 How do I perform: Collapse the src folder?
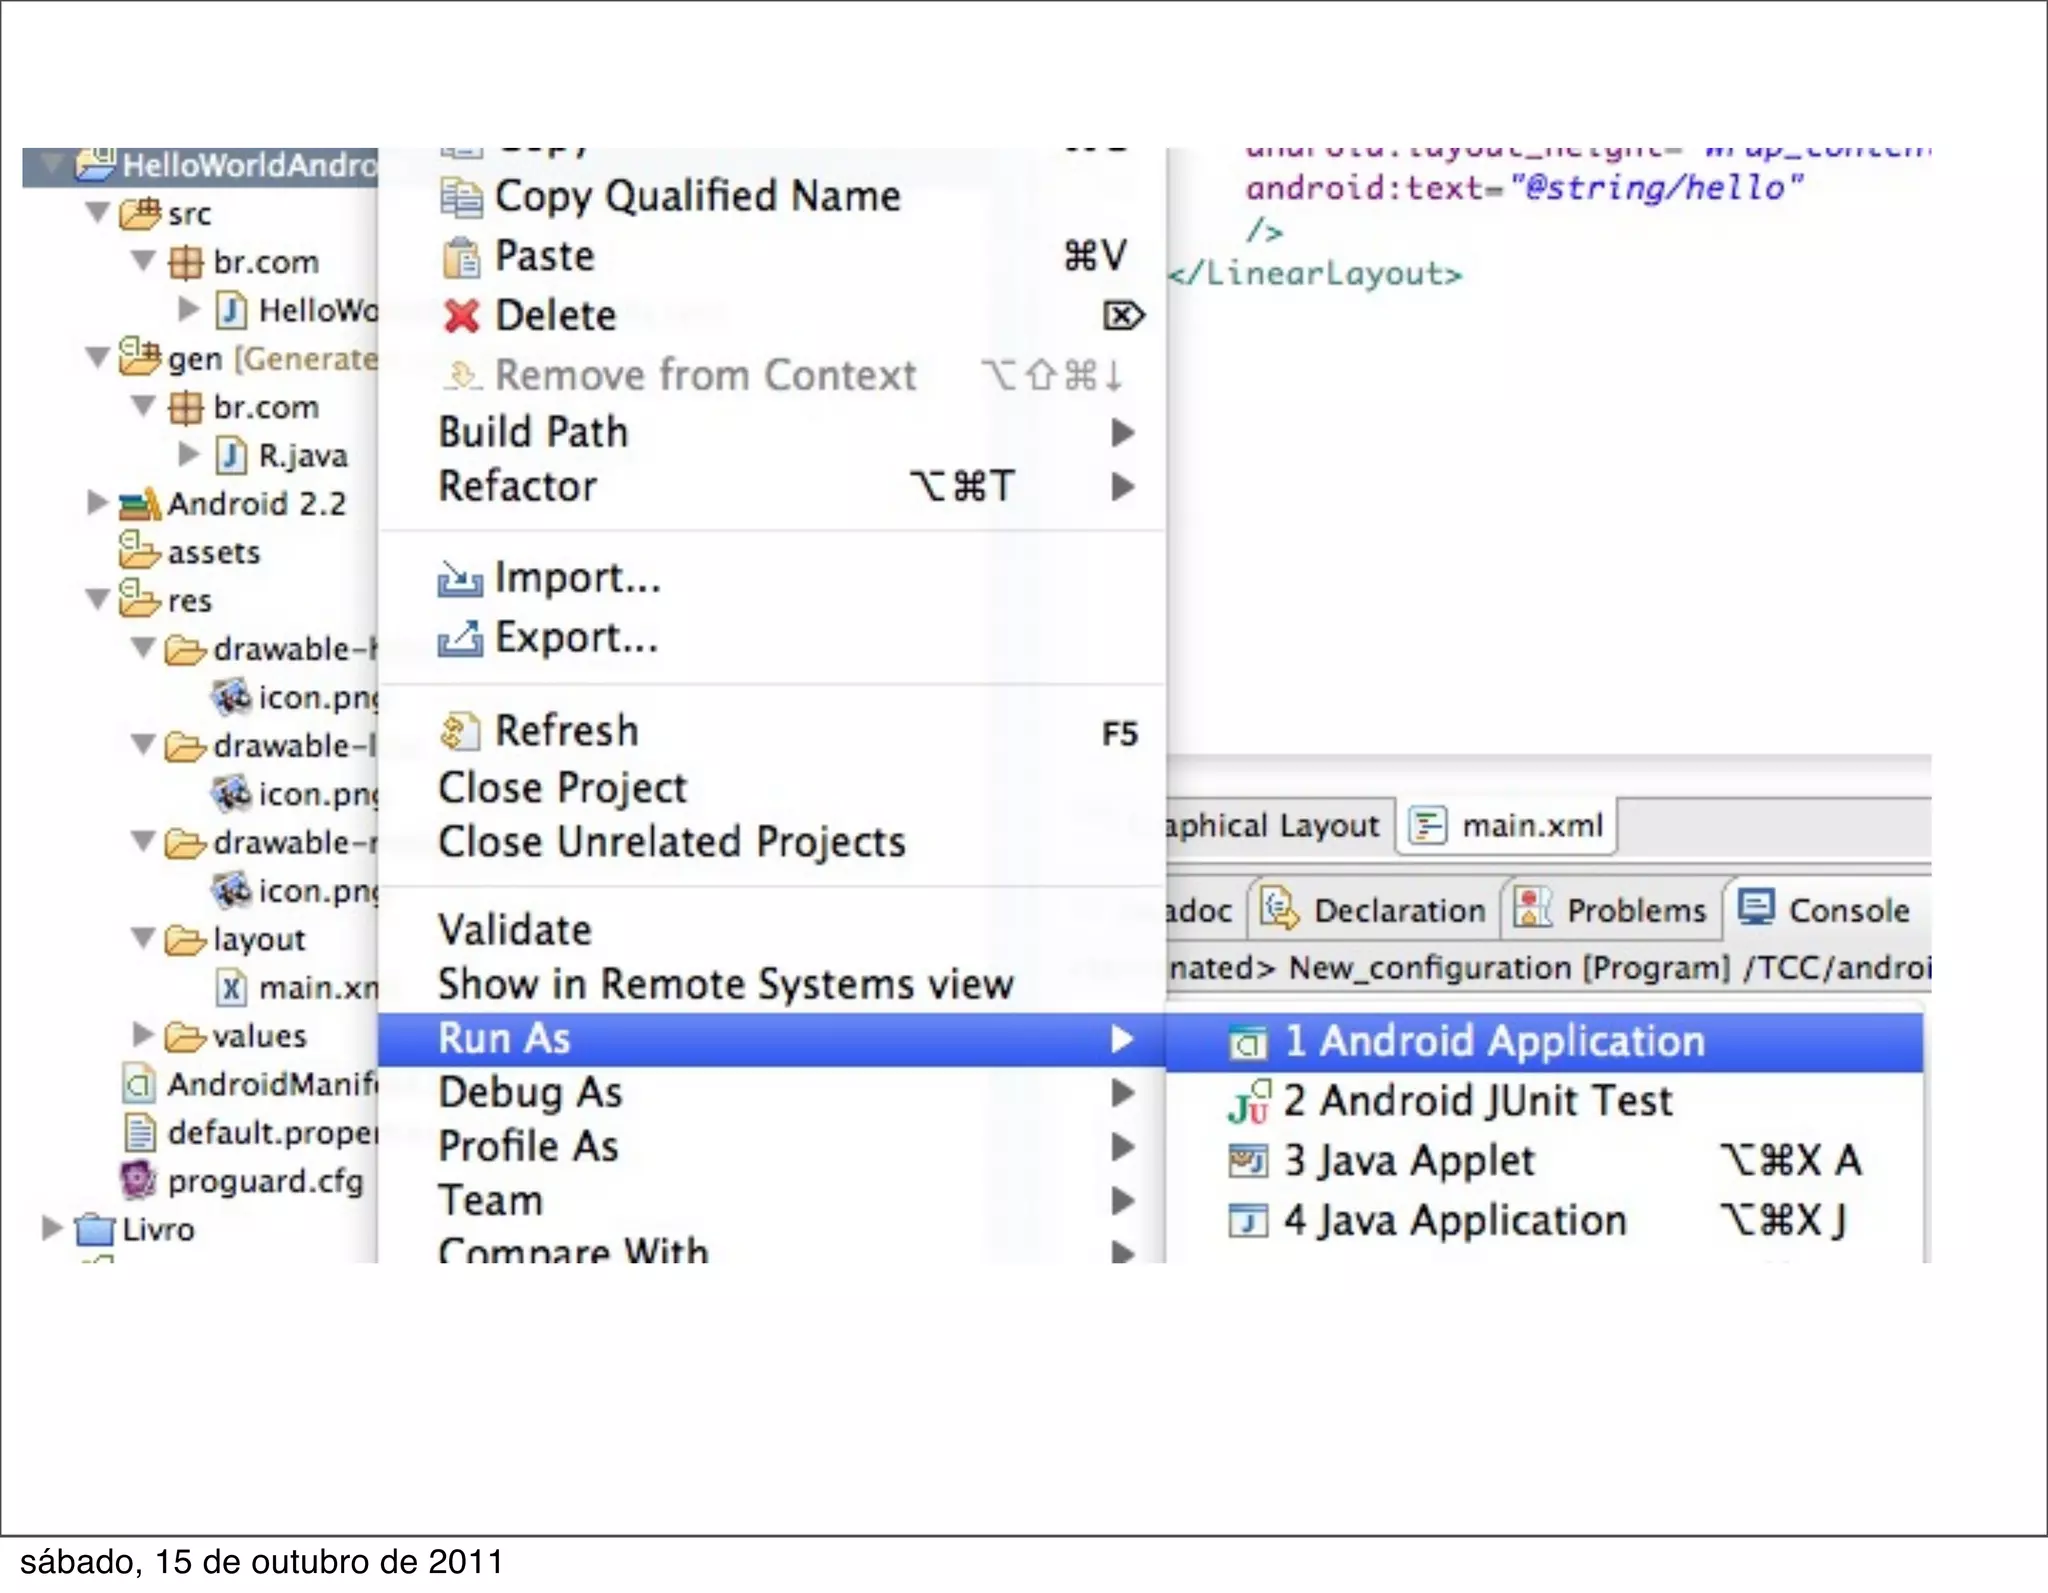[x=98, y=212]
